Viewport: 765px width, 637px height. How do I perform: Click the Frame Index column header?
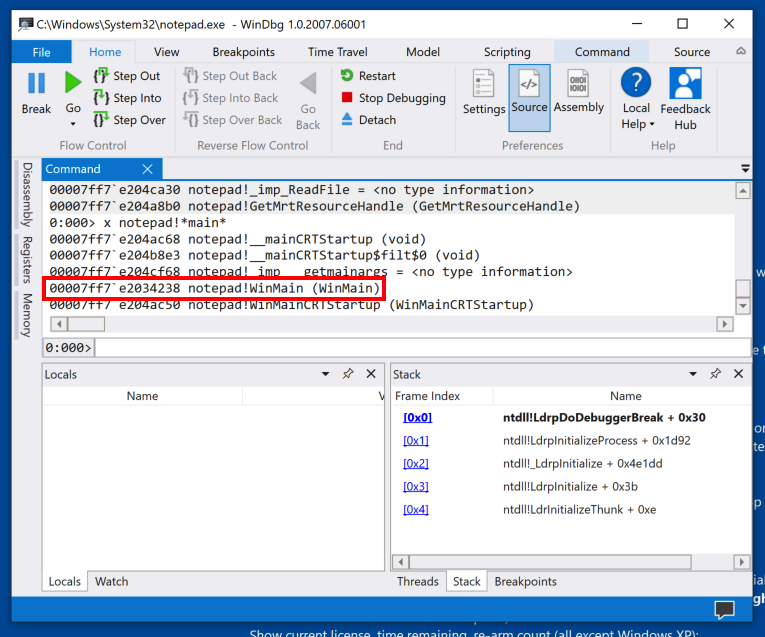click(427, 396)
